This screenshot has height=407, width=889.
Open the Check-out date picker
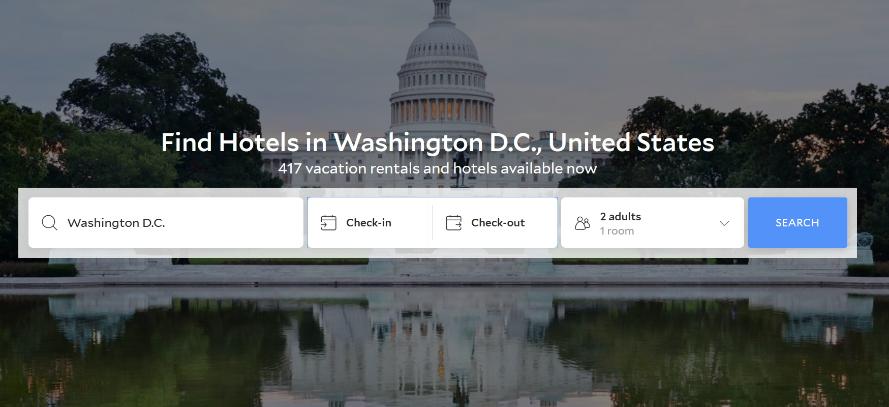495,223
